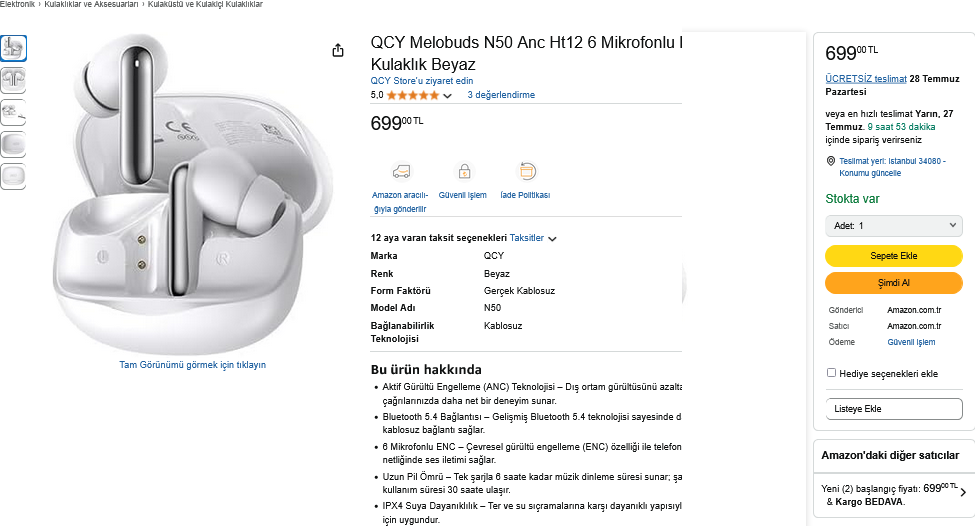Viewport: 976px width, 526px height.
Task: Go to Kulaklıklar ve Aksesuarları breadcrumb
Action: tap(92, 4)
